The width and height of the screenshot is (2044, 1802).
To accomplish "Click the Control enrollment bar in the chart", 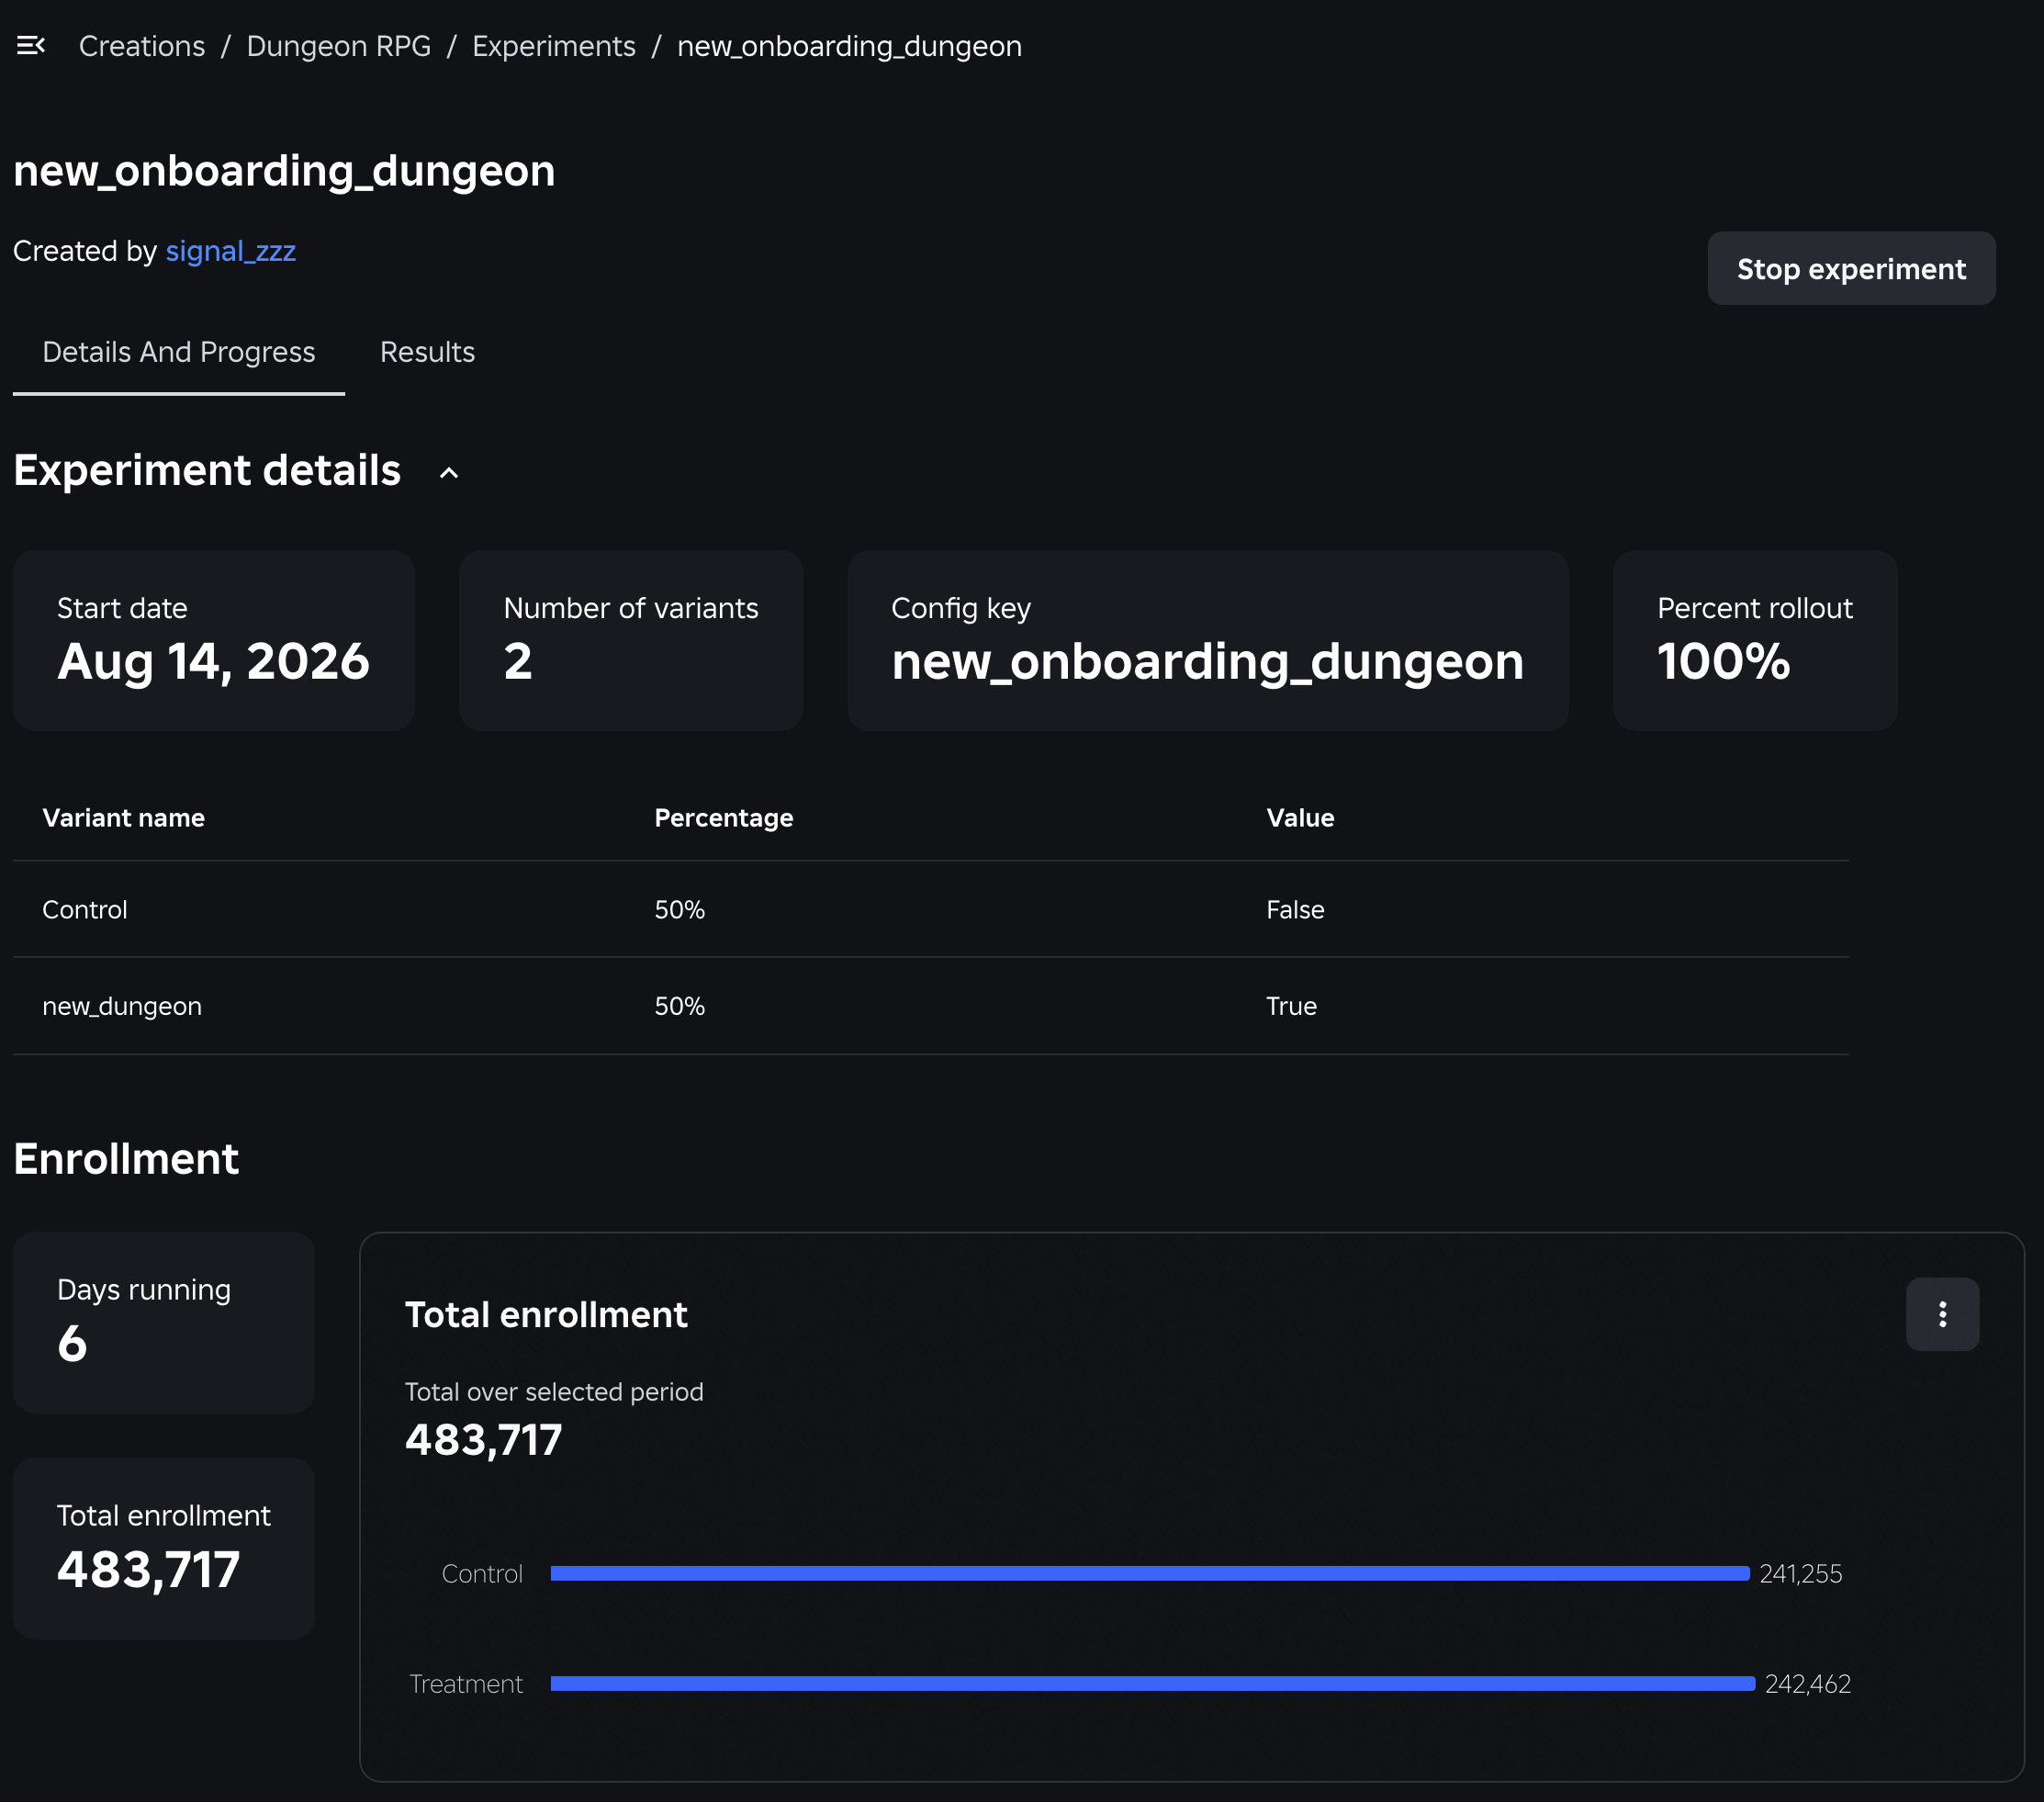I will coord(1150,1573).
